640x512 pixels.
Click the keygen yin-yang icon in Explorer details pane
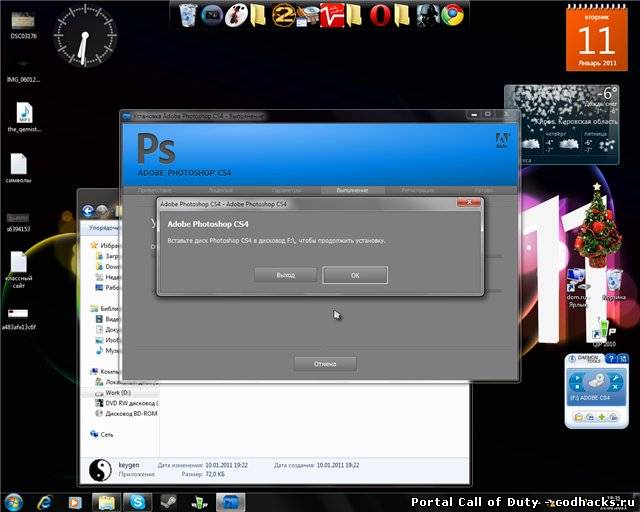(100, 470)
